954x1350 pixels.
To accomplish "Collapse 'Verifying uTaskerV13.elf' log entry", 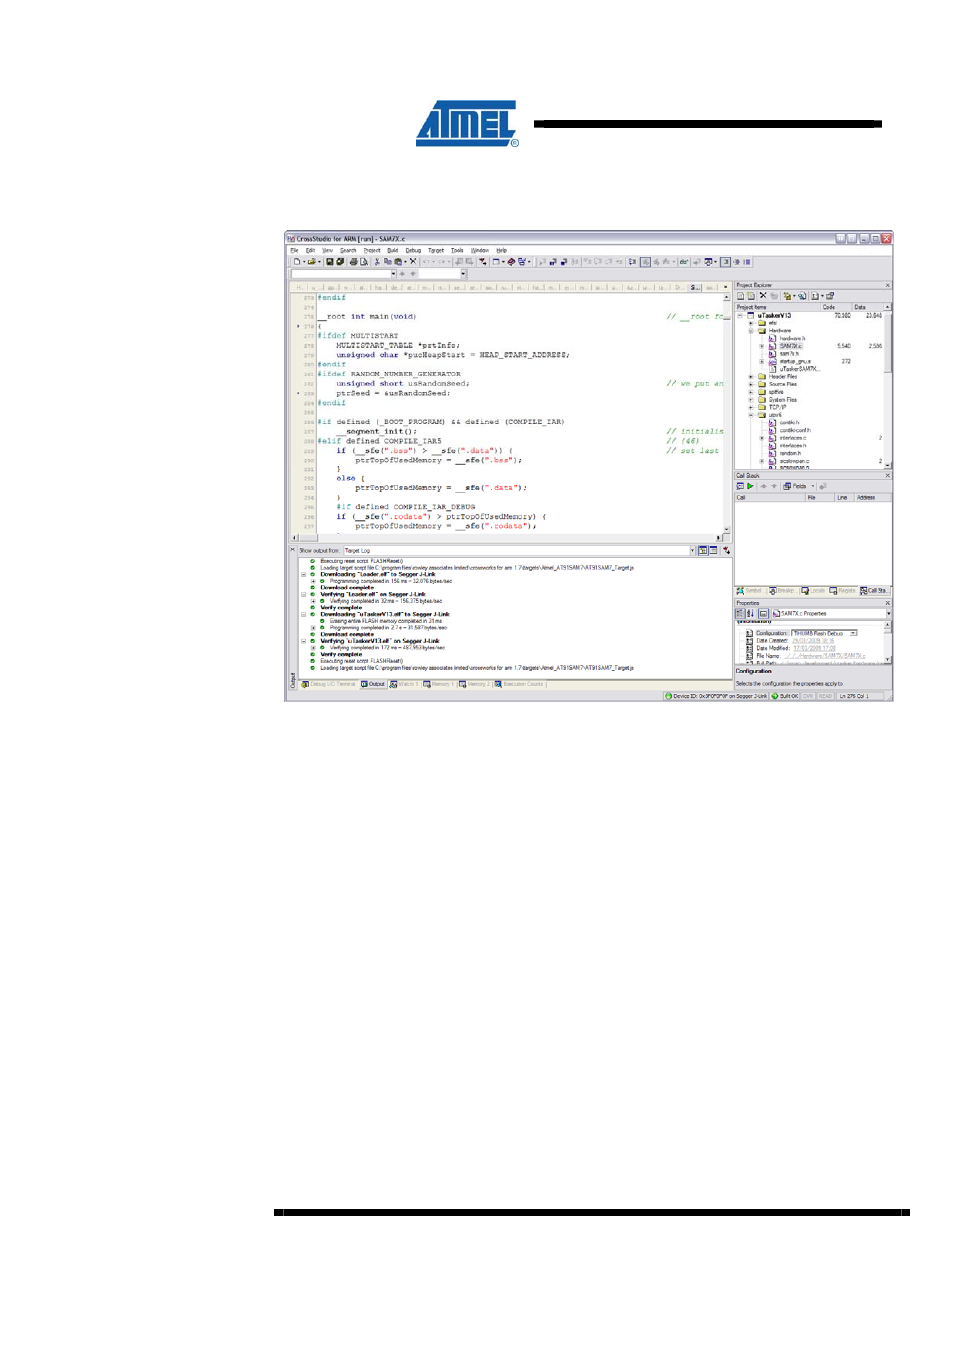I will pos(304,641).
